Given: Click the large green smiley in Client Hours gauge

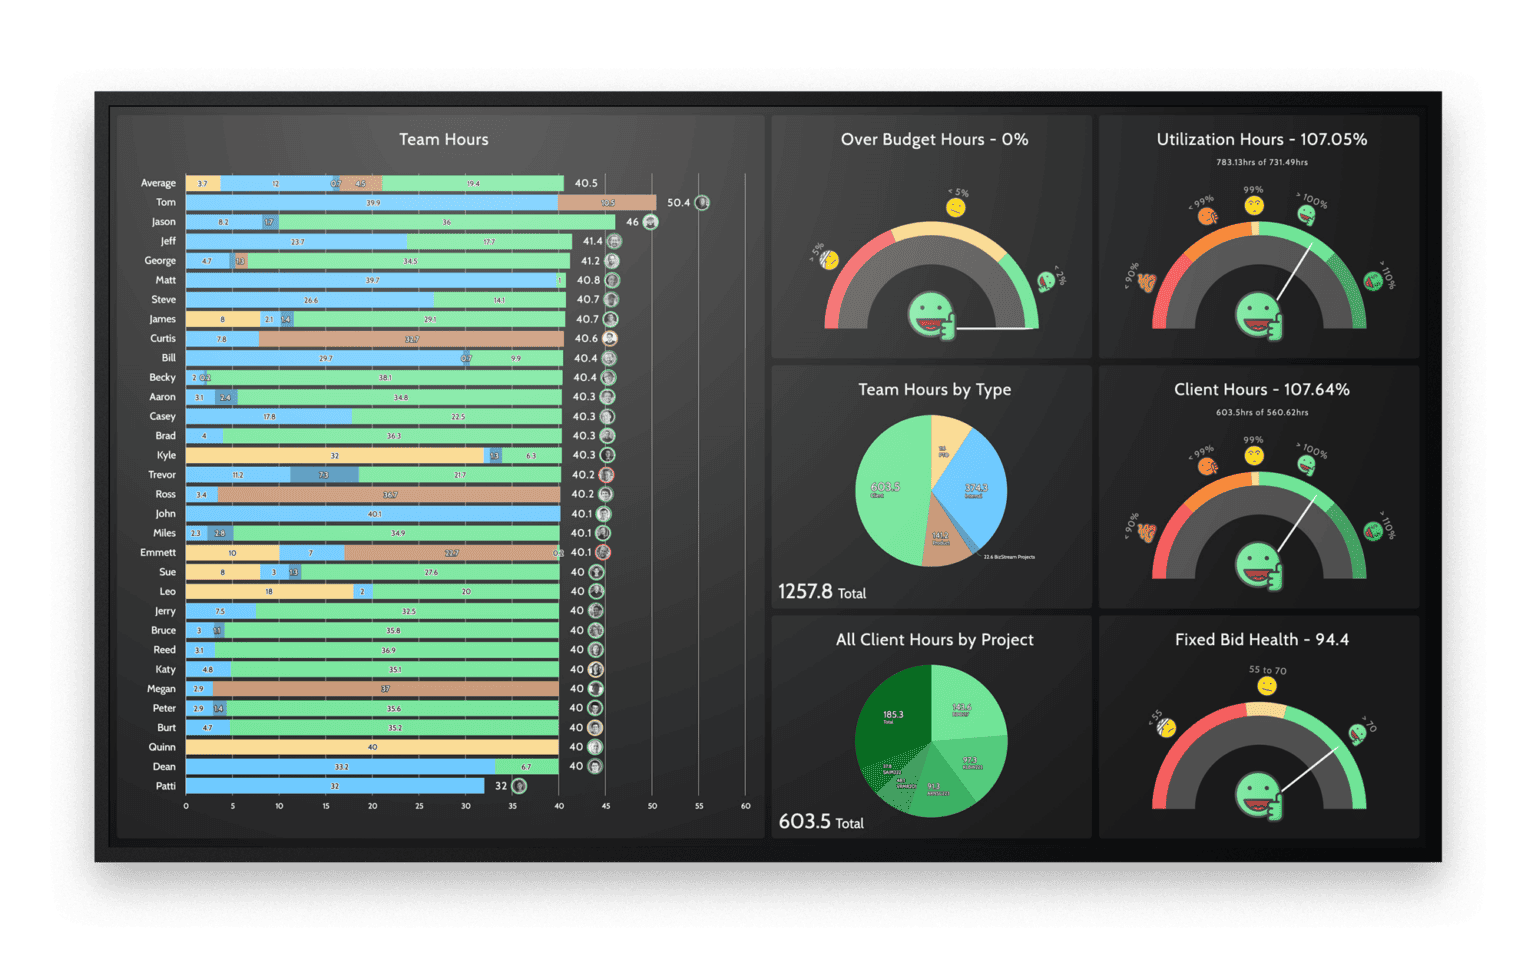Looking at the screenshot, I should [1259, 566].
